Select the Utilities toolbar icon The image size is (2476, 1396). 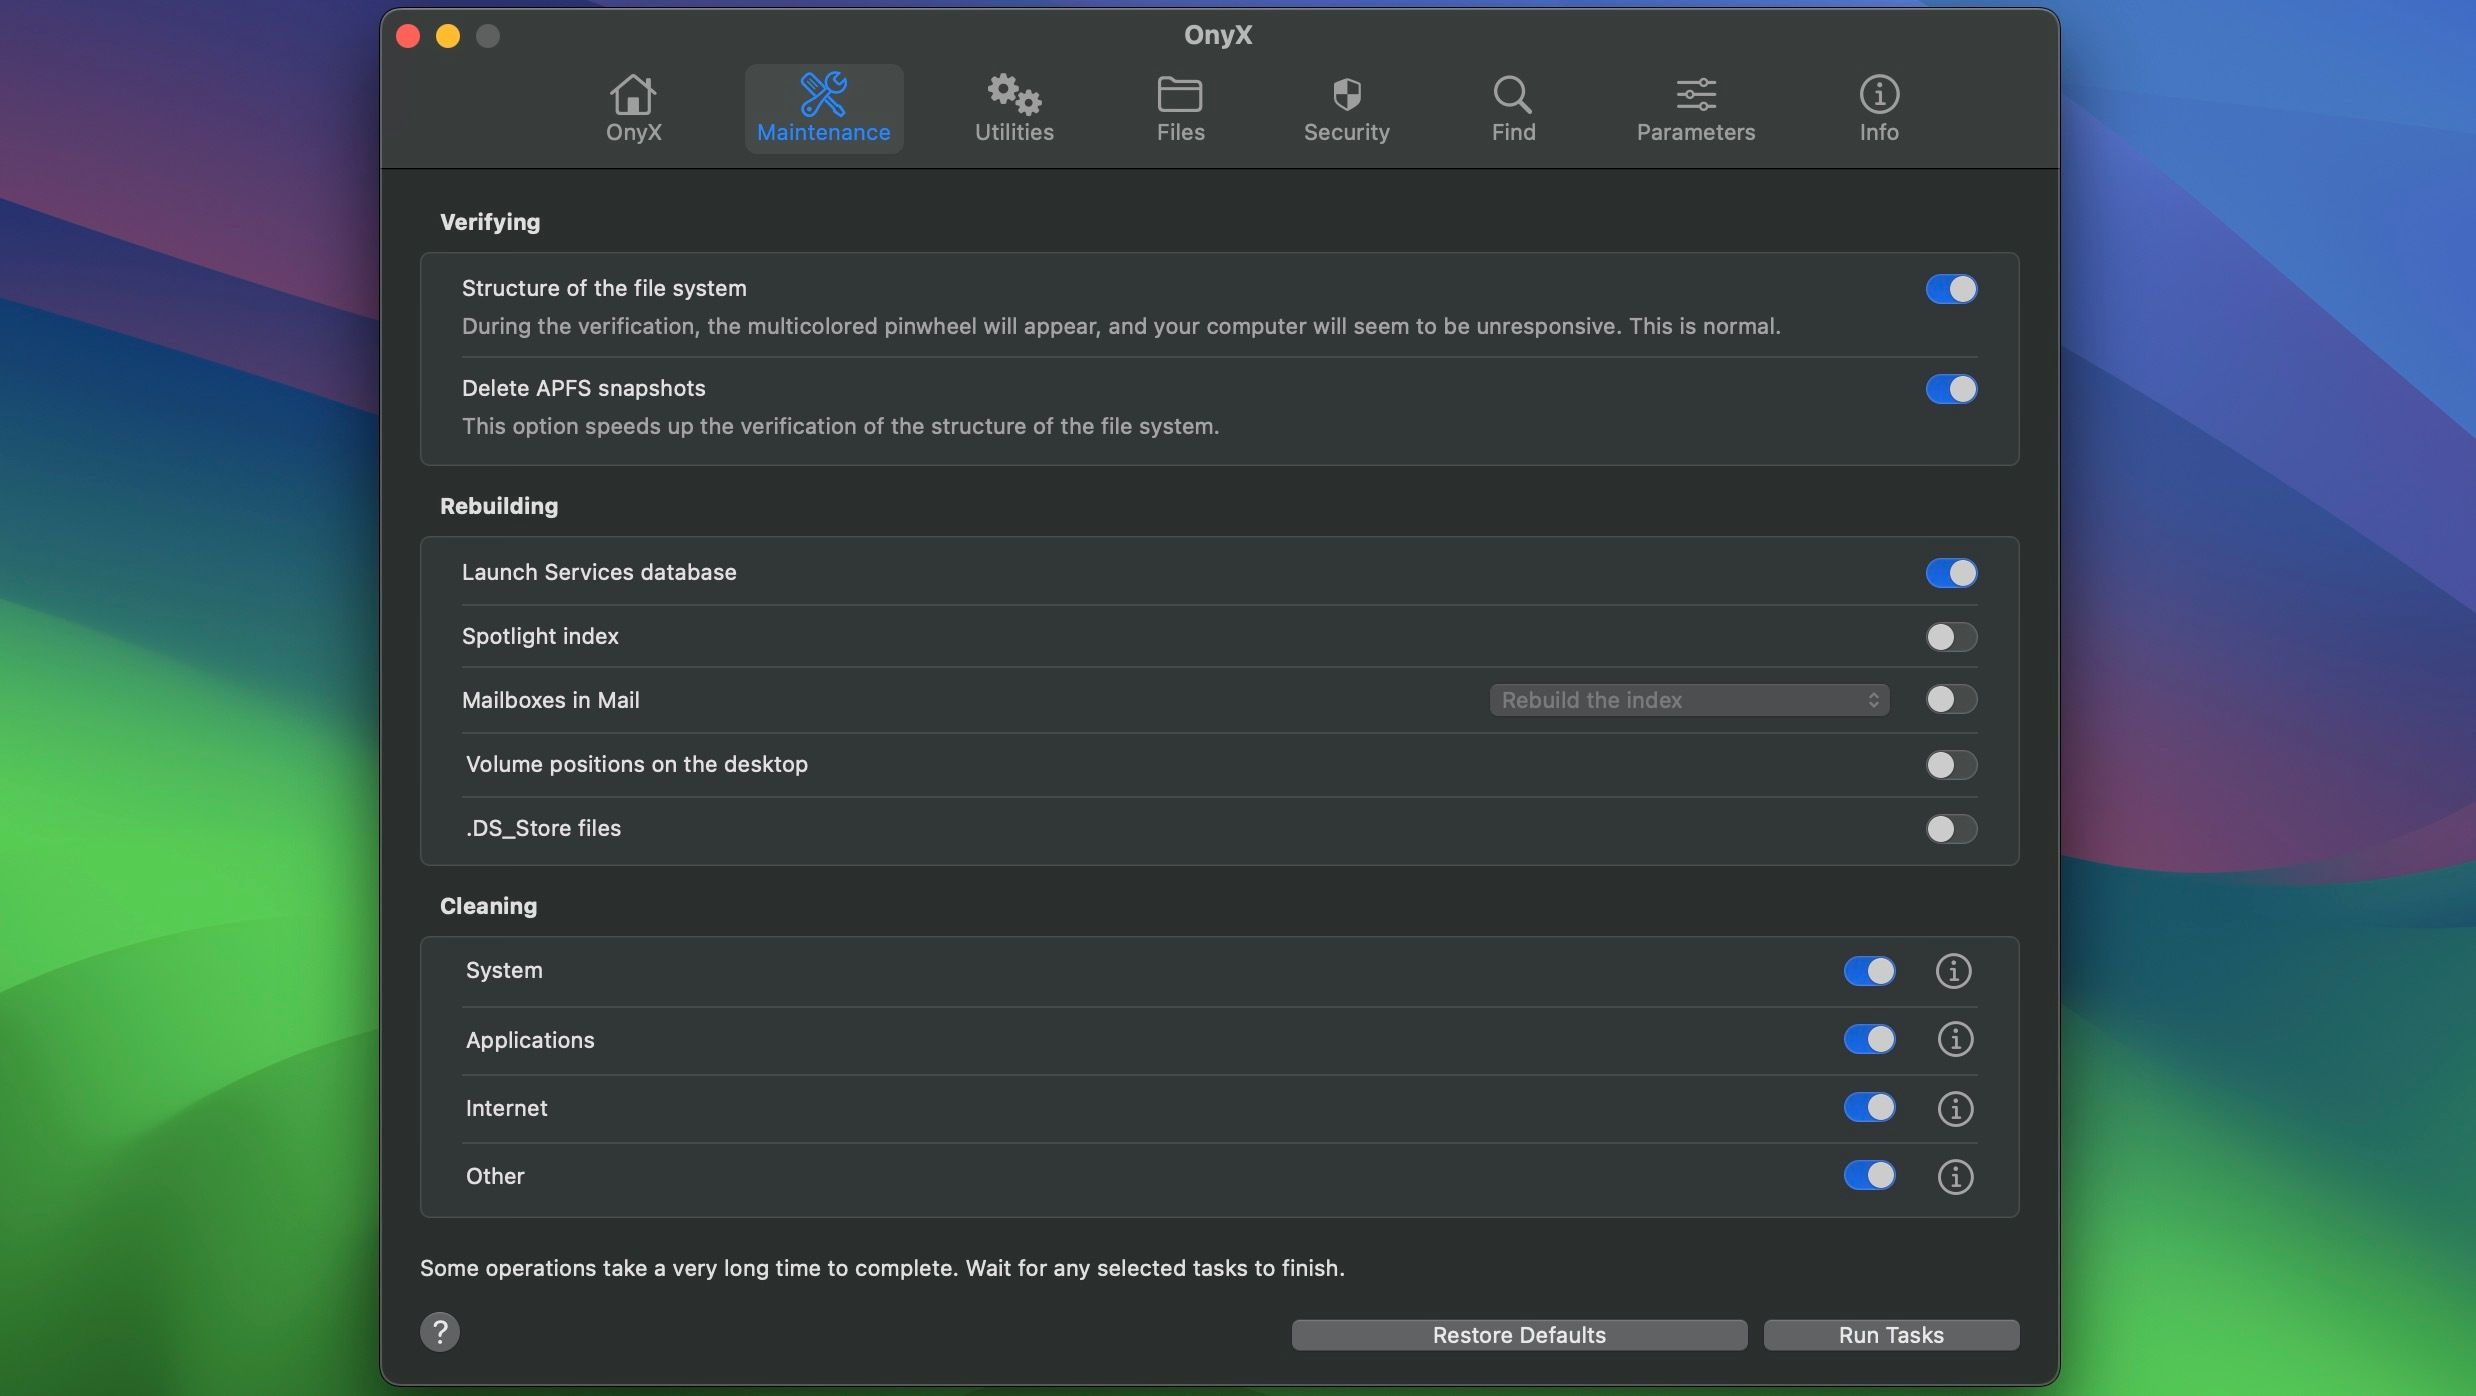click(1012, 107)
